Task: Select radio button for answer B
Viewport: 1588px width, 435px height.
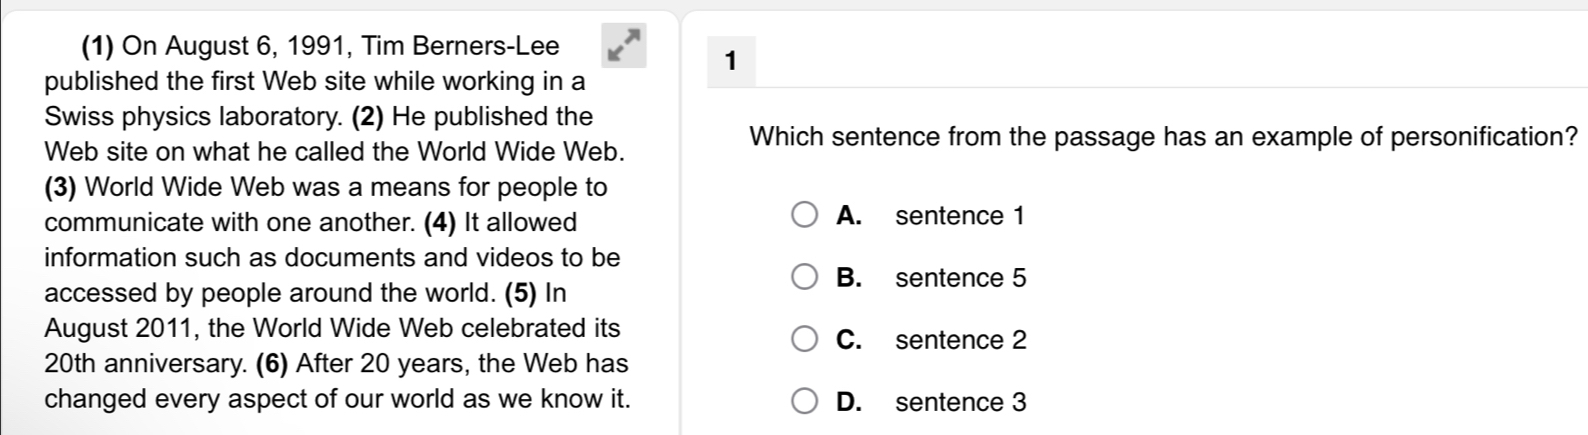Action: coord(805,278)
